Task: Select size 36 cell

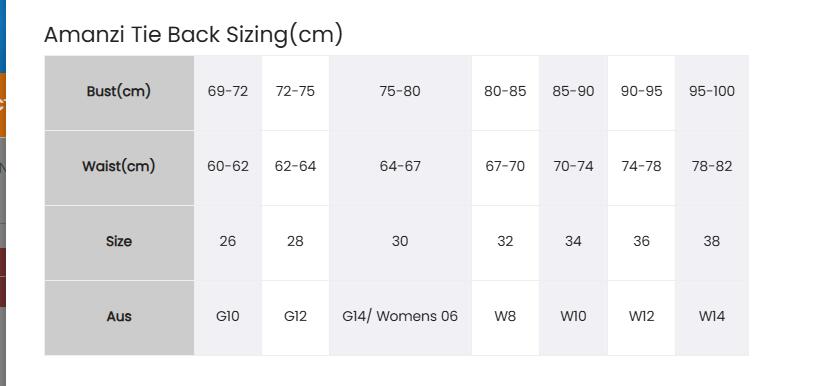Action: pos(641,243)
